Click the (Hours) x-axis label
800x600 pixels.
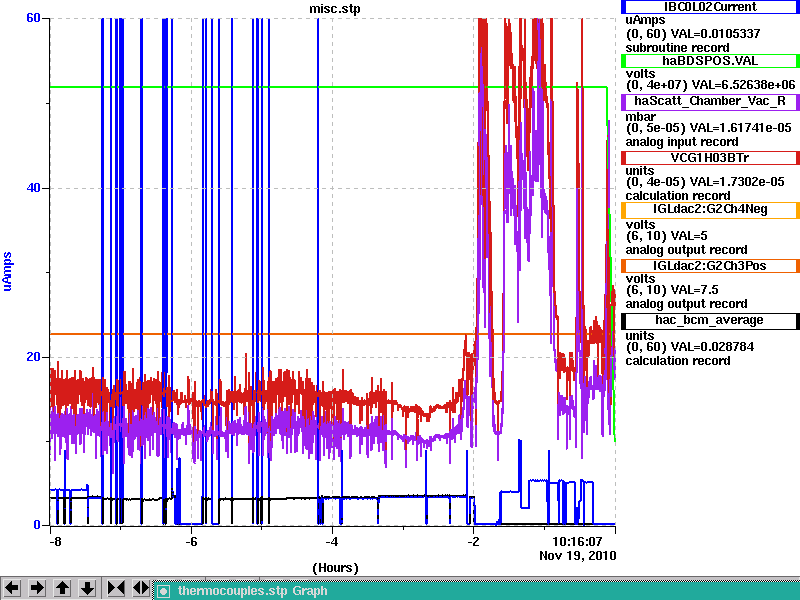[x=335, y=568]
